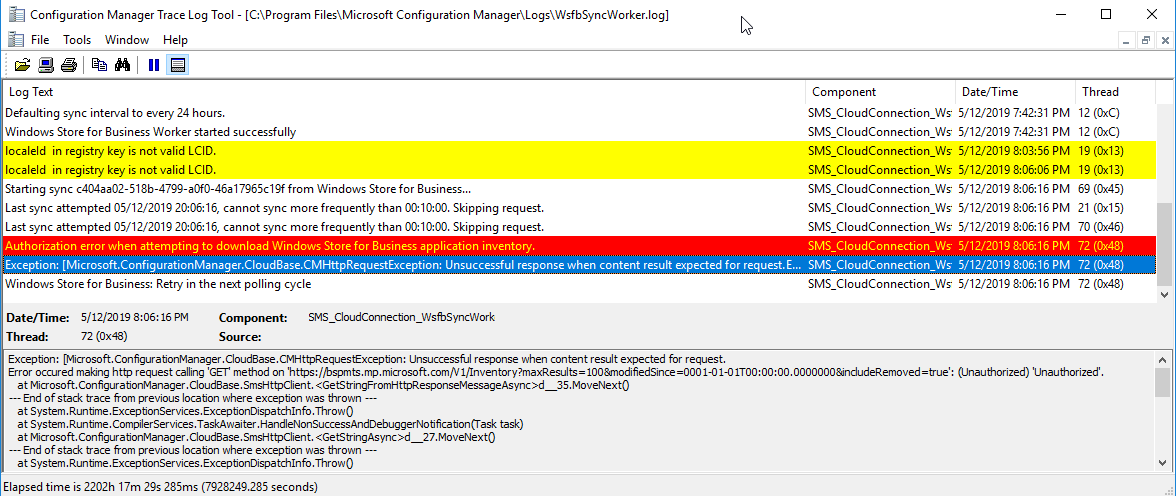Click the Date/Time column header
This screenshot has height=496, width=1176.
click(x=1015, y=92)
